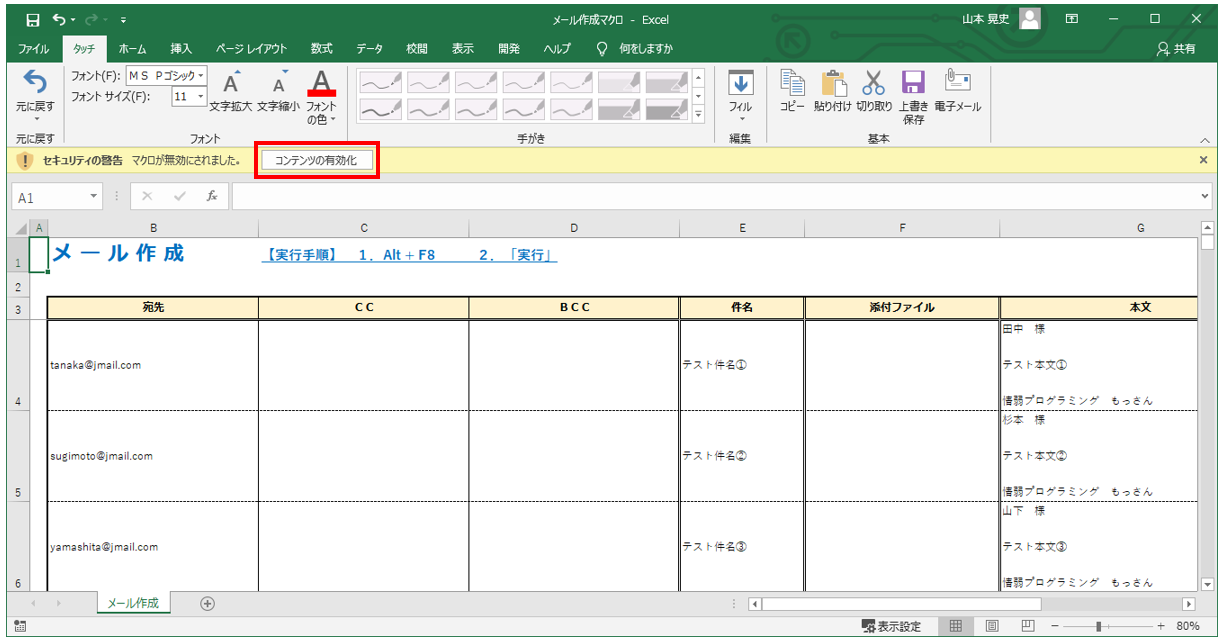Add a new sheet with plus icon
This screenshot has width=1223, height=643.
(x=207, y=603)
